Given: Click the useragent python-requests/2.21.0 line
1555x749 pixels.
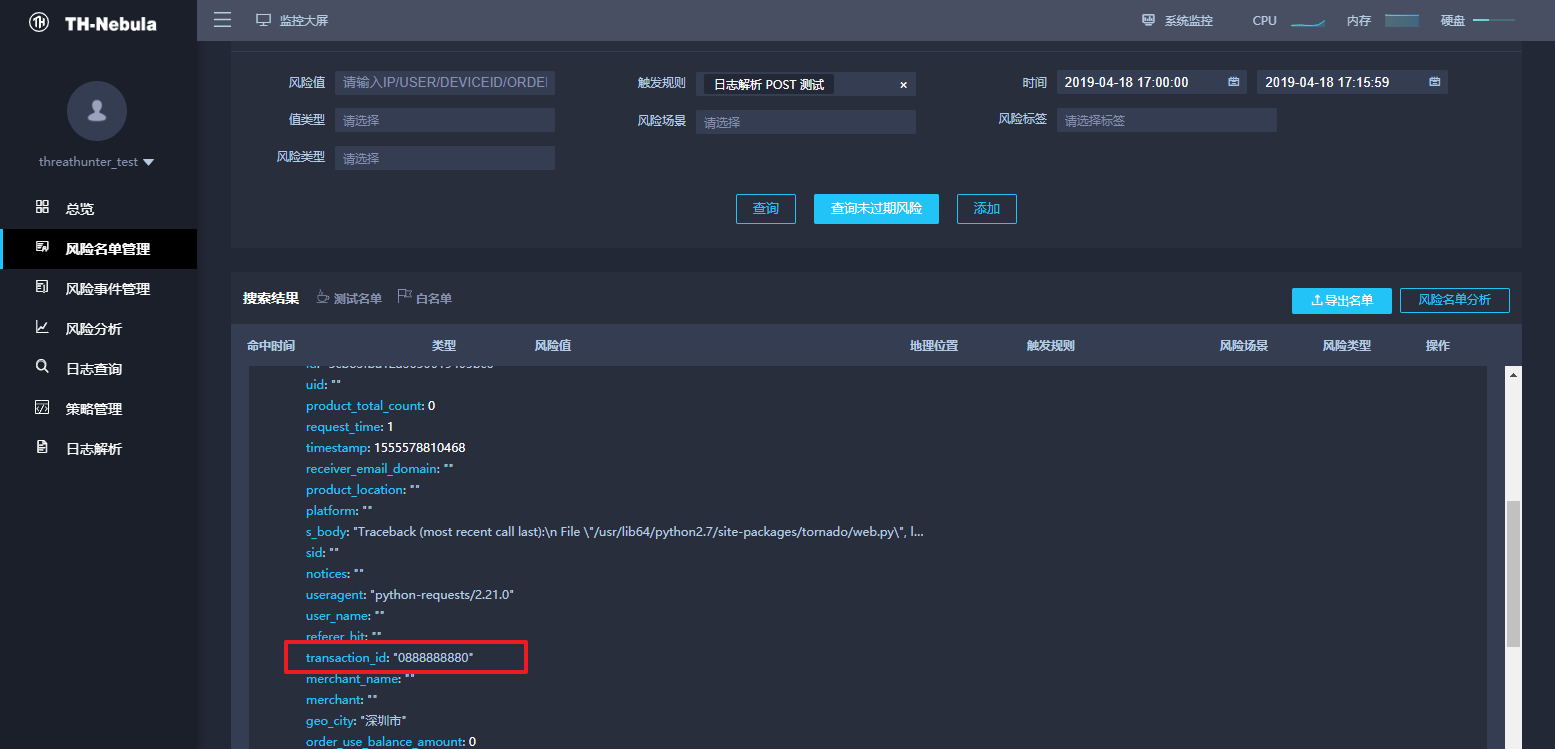Looking at the screenshot, I should click(410, 595).
